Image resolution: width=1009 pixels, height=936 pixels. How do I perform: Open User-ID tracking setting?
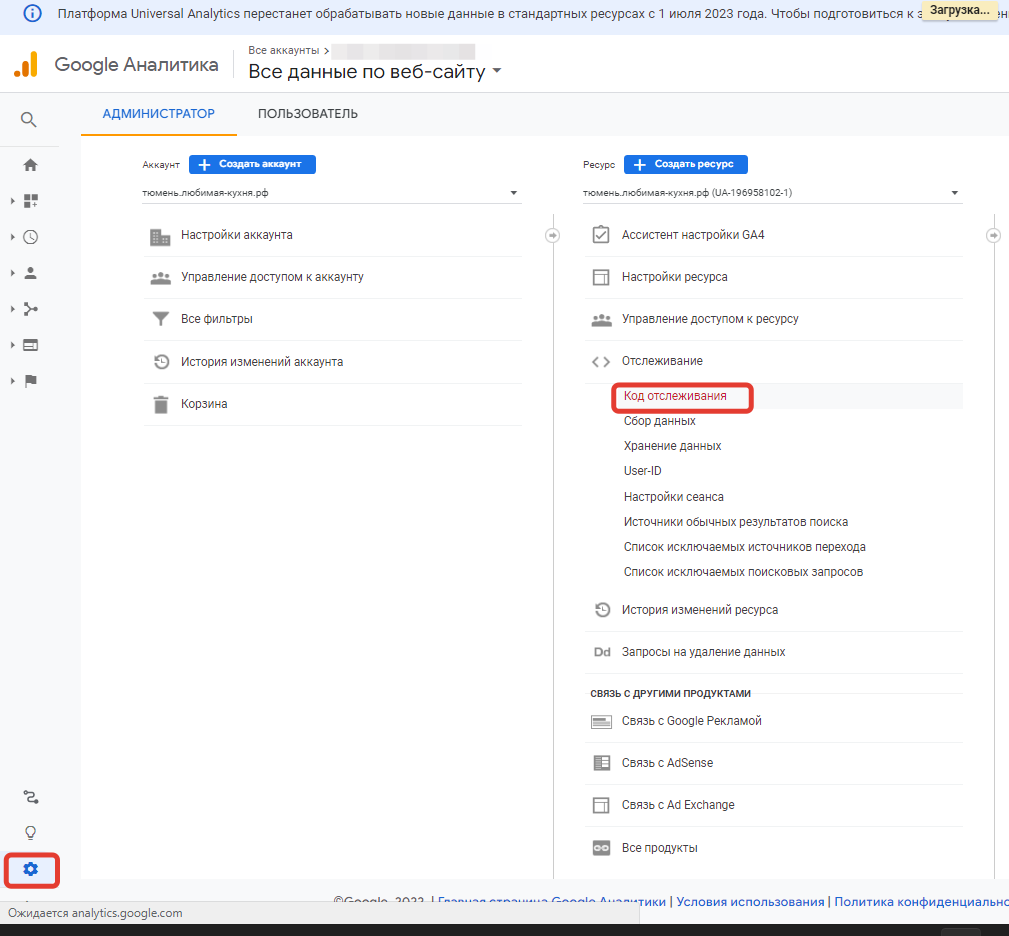[x=642, y=472]
